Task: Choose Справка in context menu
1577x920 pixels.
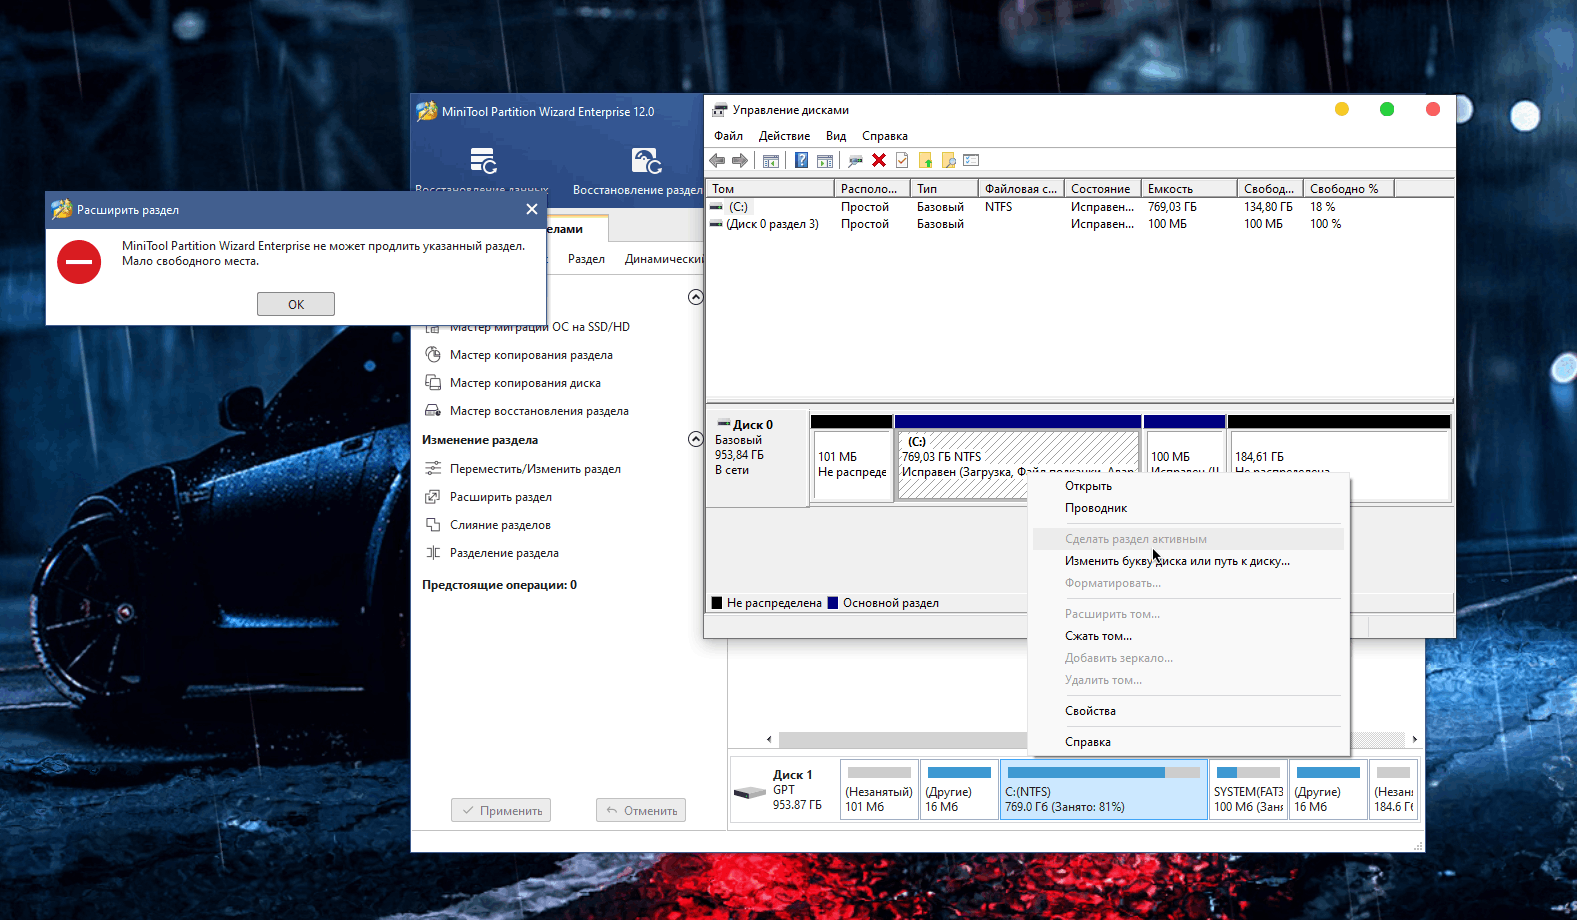Action: (x=1188, y=742)
